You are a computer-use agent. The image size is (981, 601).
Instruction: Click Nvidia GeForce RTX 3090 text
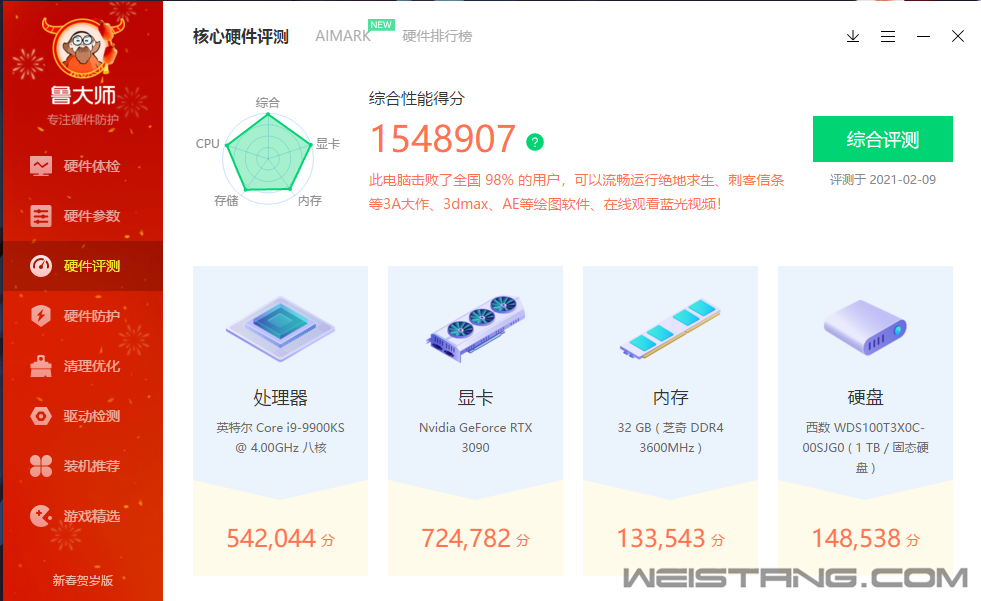click(x=475, y=438)
